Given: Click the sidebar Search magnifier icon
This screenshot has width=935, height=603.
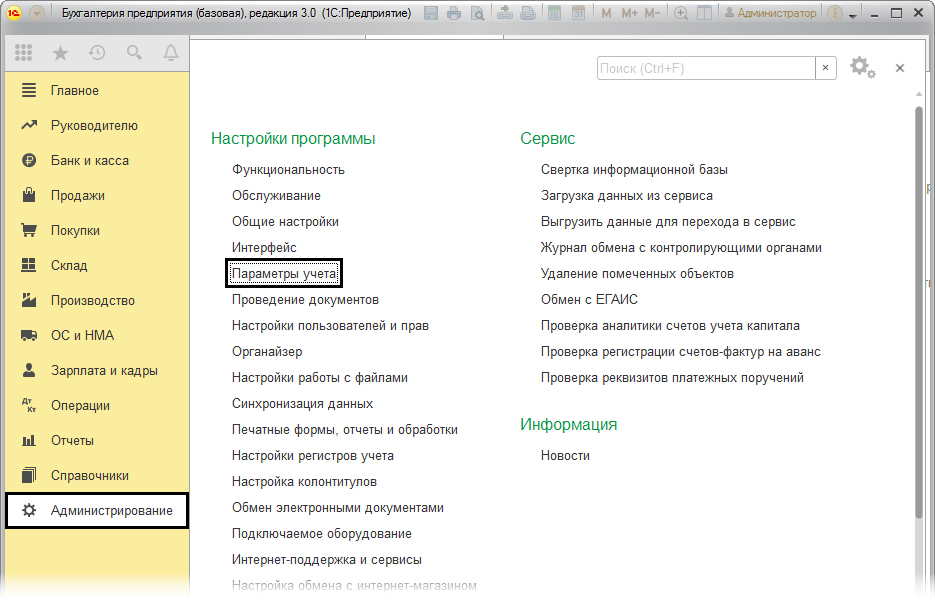Looking at the screenshot, I should [134, 53].
